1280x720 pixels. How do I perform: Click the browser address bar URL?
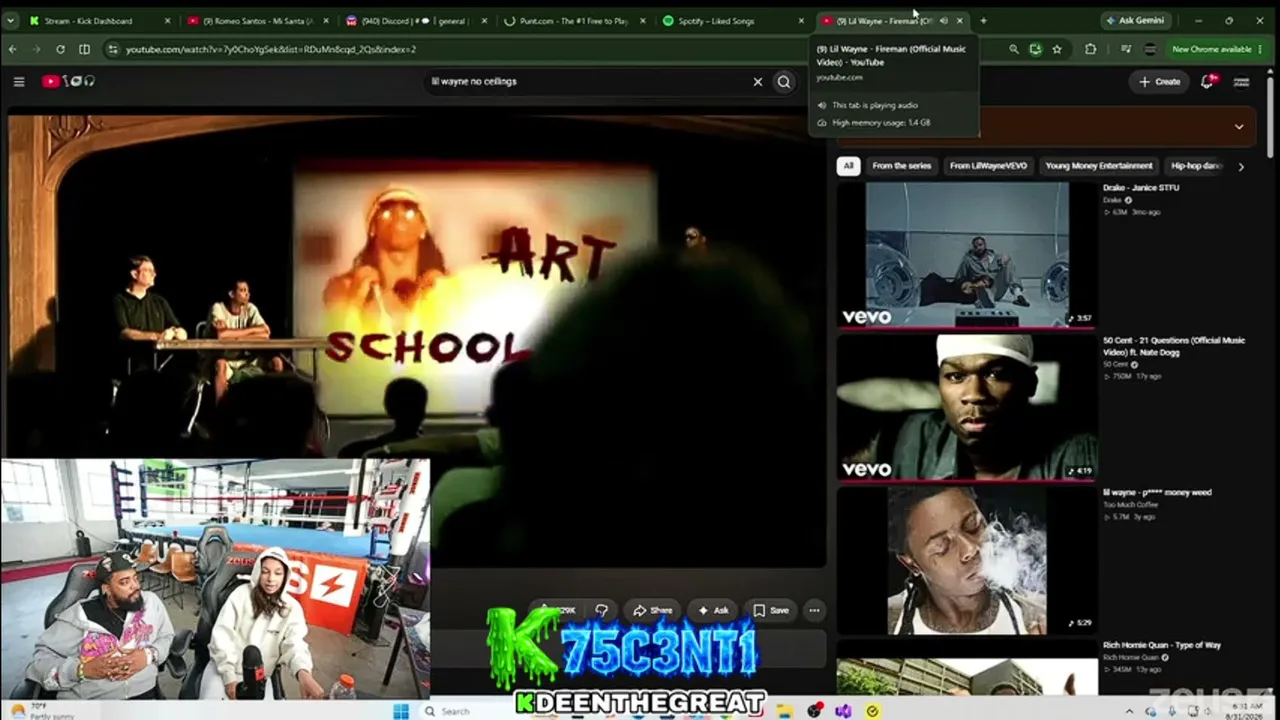click(270, 49)
